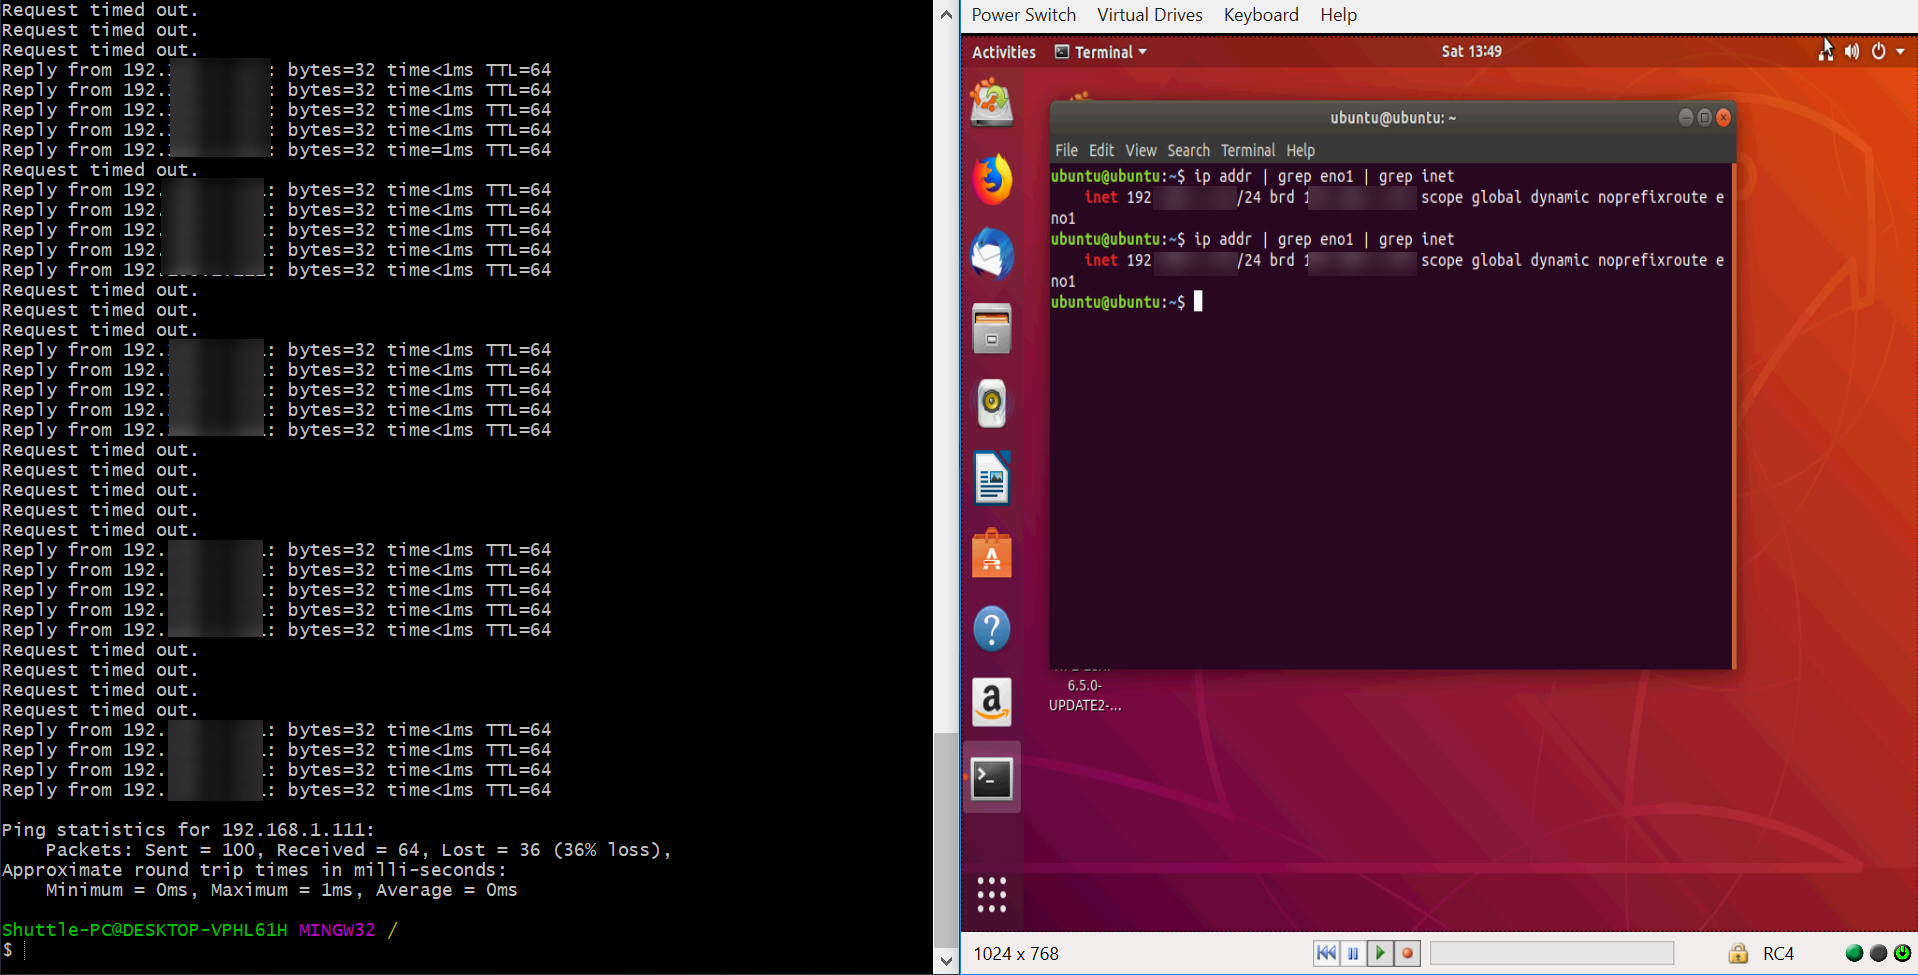Open the terminal window Search menu
The height and width of the screenshot is (975, 1918).
click(x=1188, y=150)
